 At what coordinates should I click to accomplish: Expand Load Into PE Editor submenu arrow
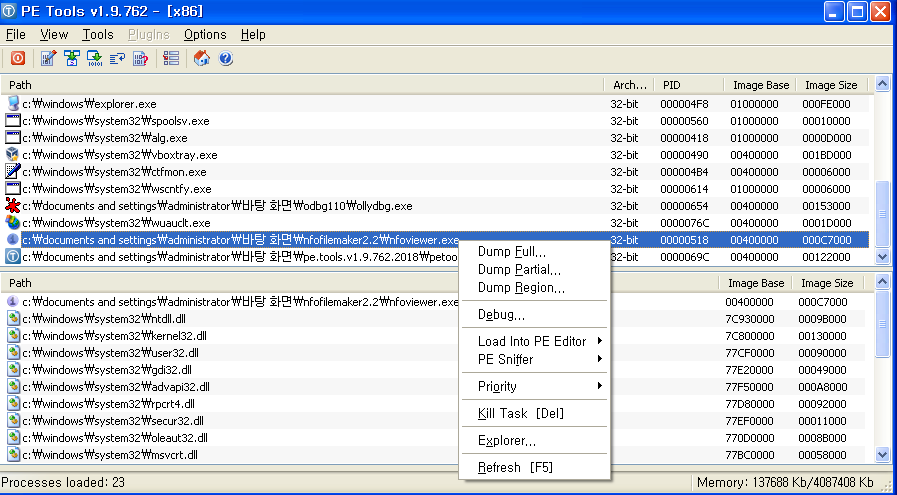coord(600,341)
